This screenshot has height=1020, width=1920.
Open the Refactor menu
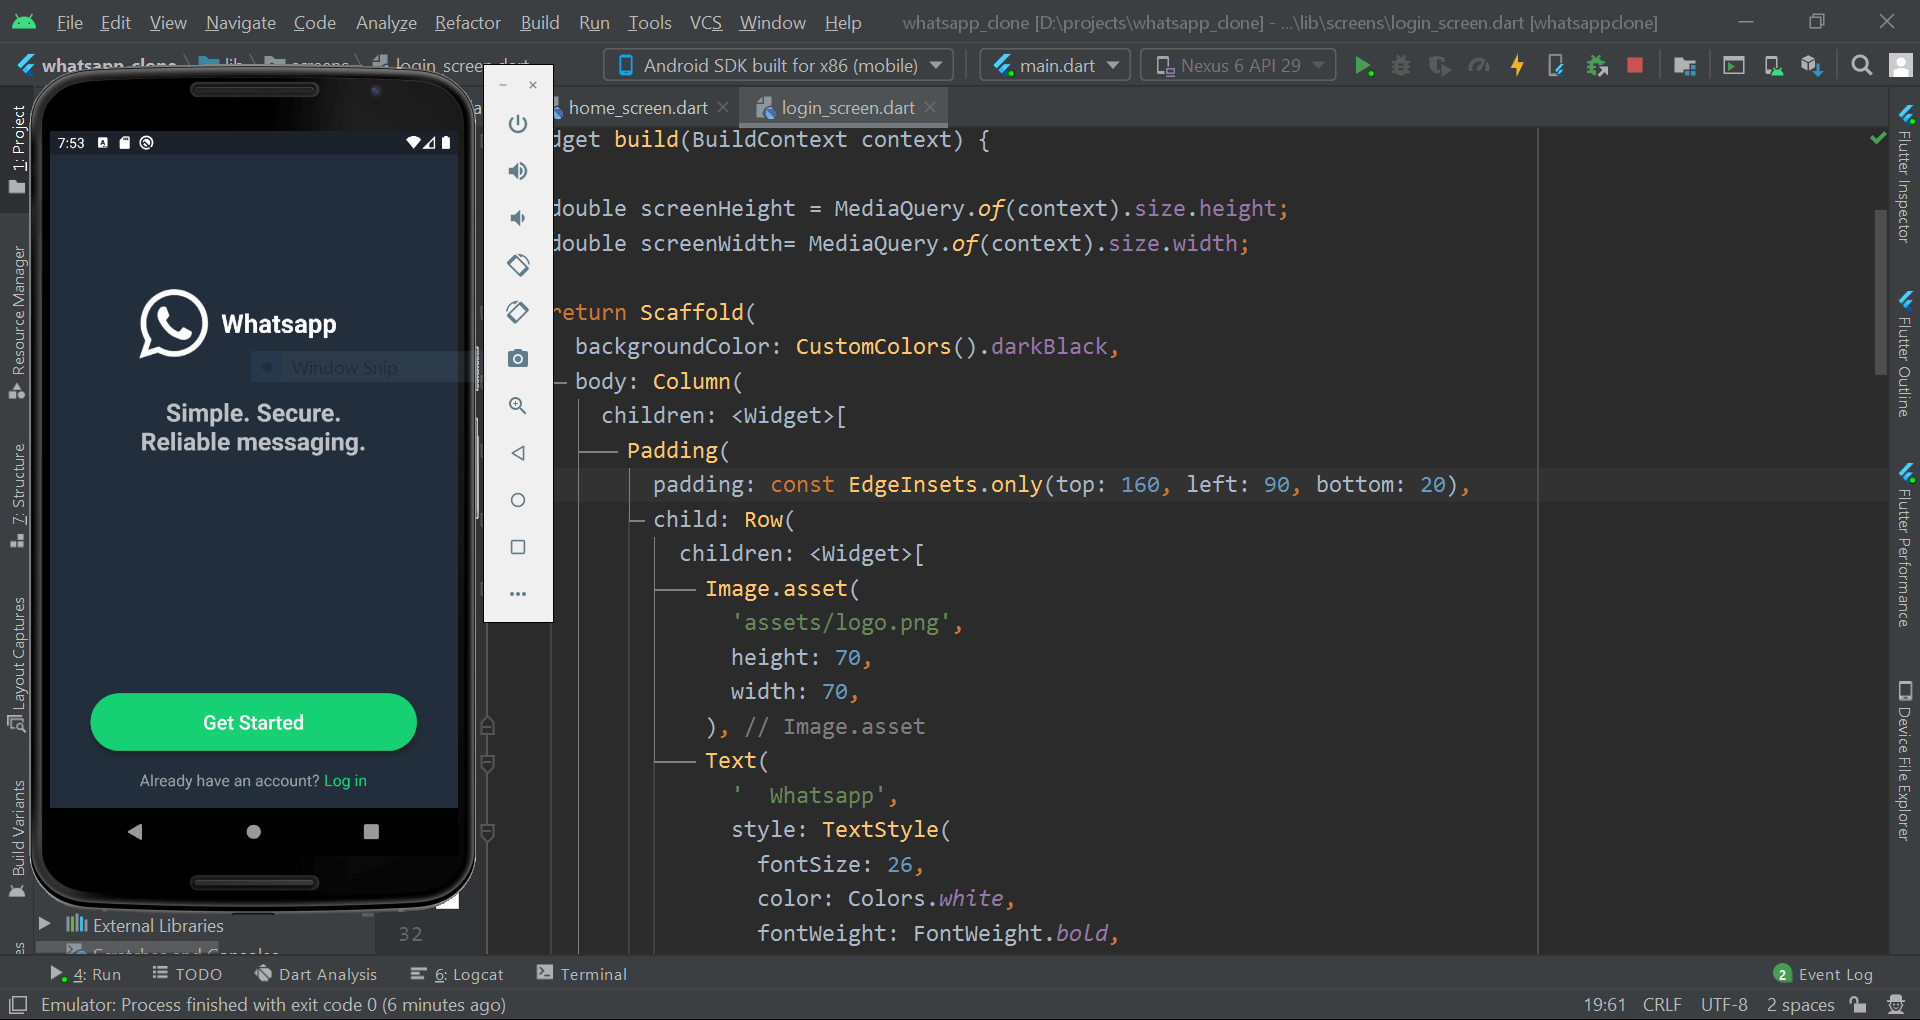(x=467, y=22)
